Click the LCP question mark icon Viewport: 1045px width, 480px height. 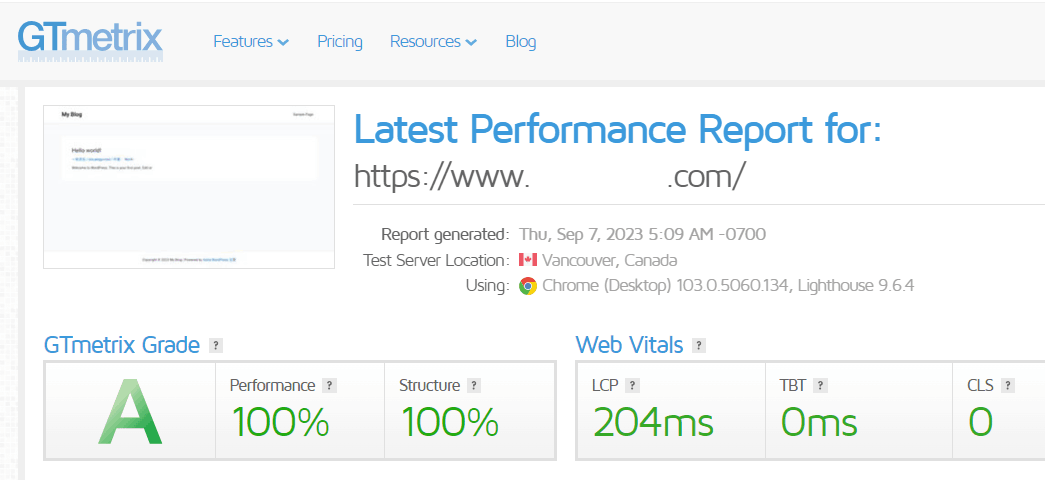point(632,386)
